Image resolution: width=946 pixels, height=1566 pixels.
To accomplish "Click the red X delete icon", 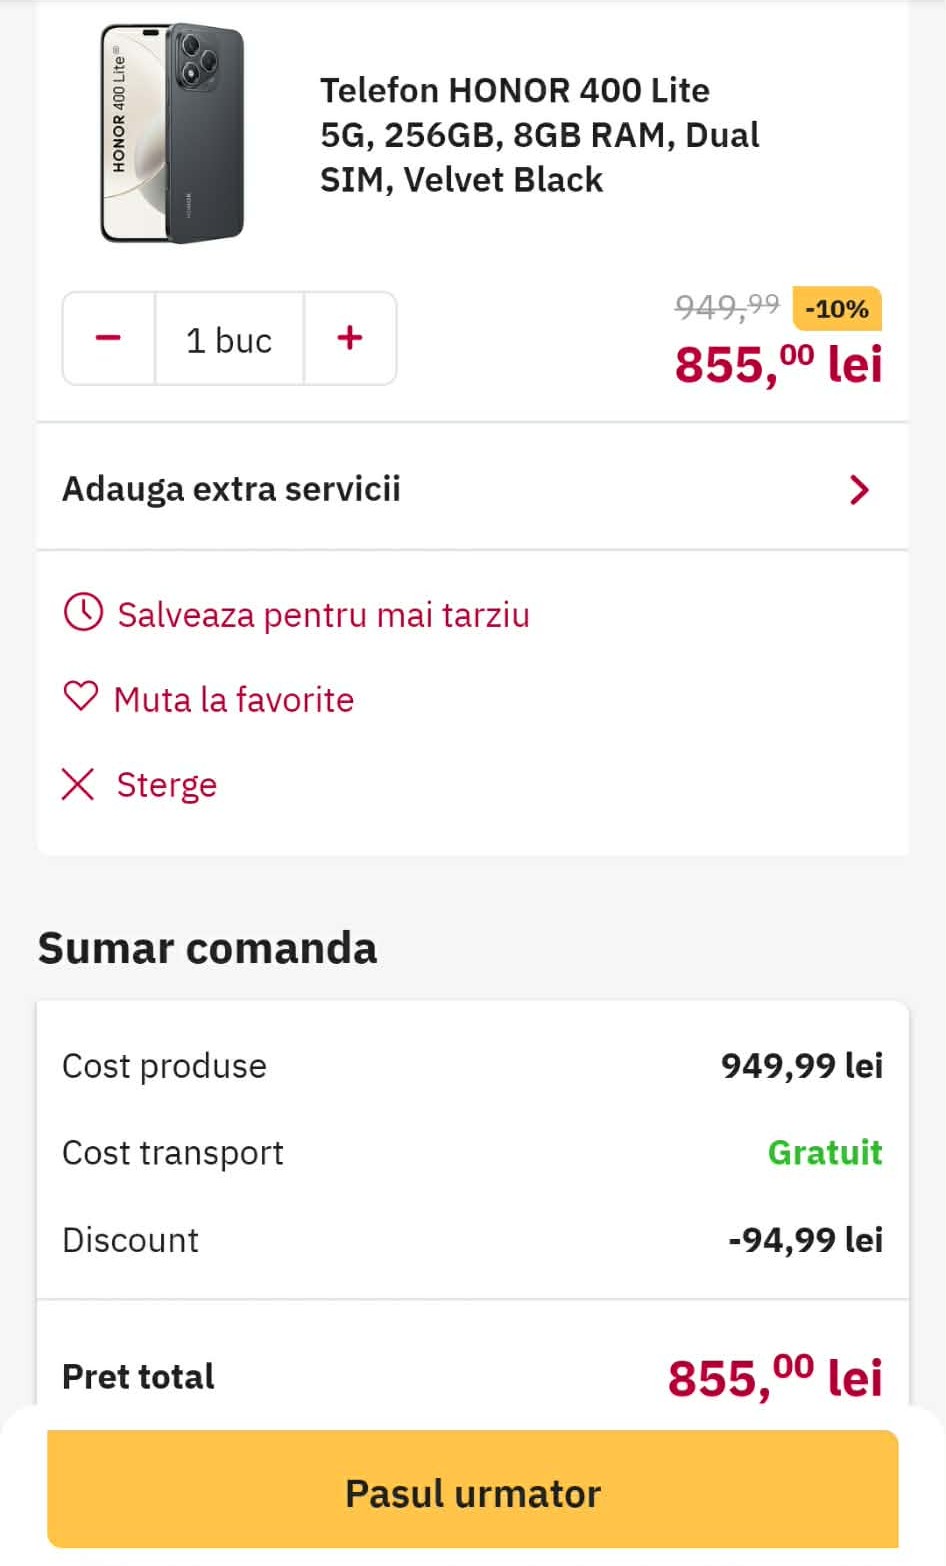I will [78, 785].
